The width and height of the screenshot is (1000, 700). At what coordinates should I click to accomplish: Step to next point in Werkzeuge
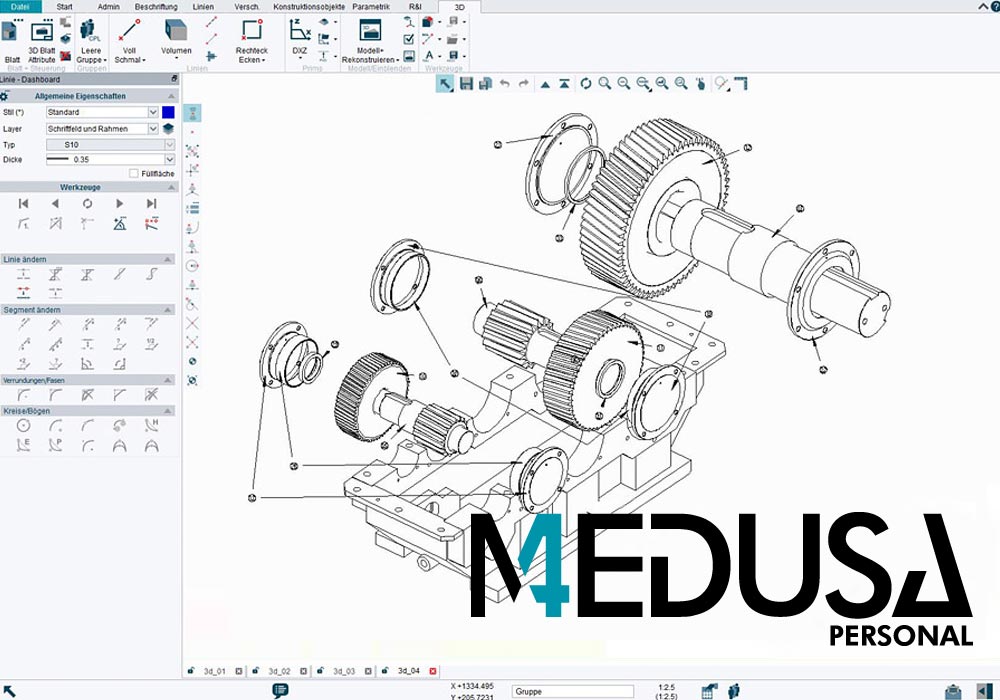pos(119,203)
